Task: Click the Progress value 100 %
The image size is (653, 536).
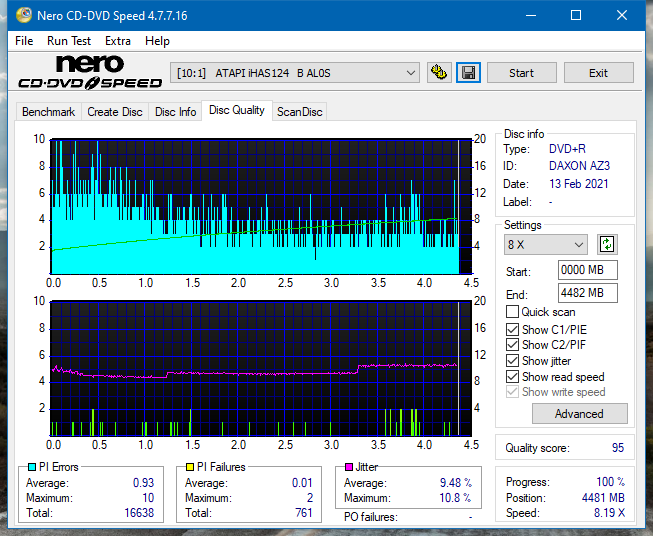Action: tap(611, 482)
